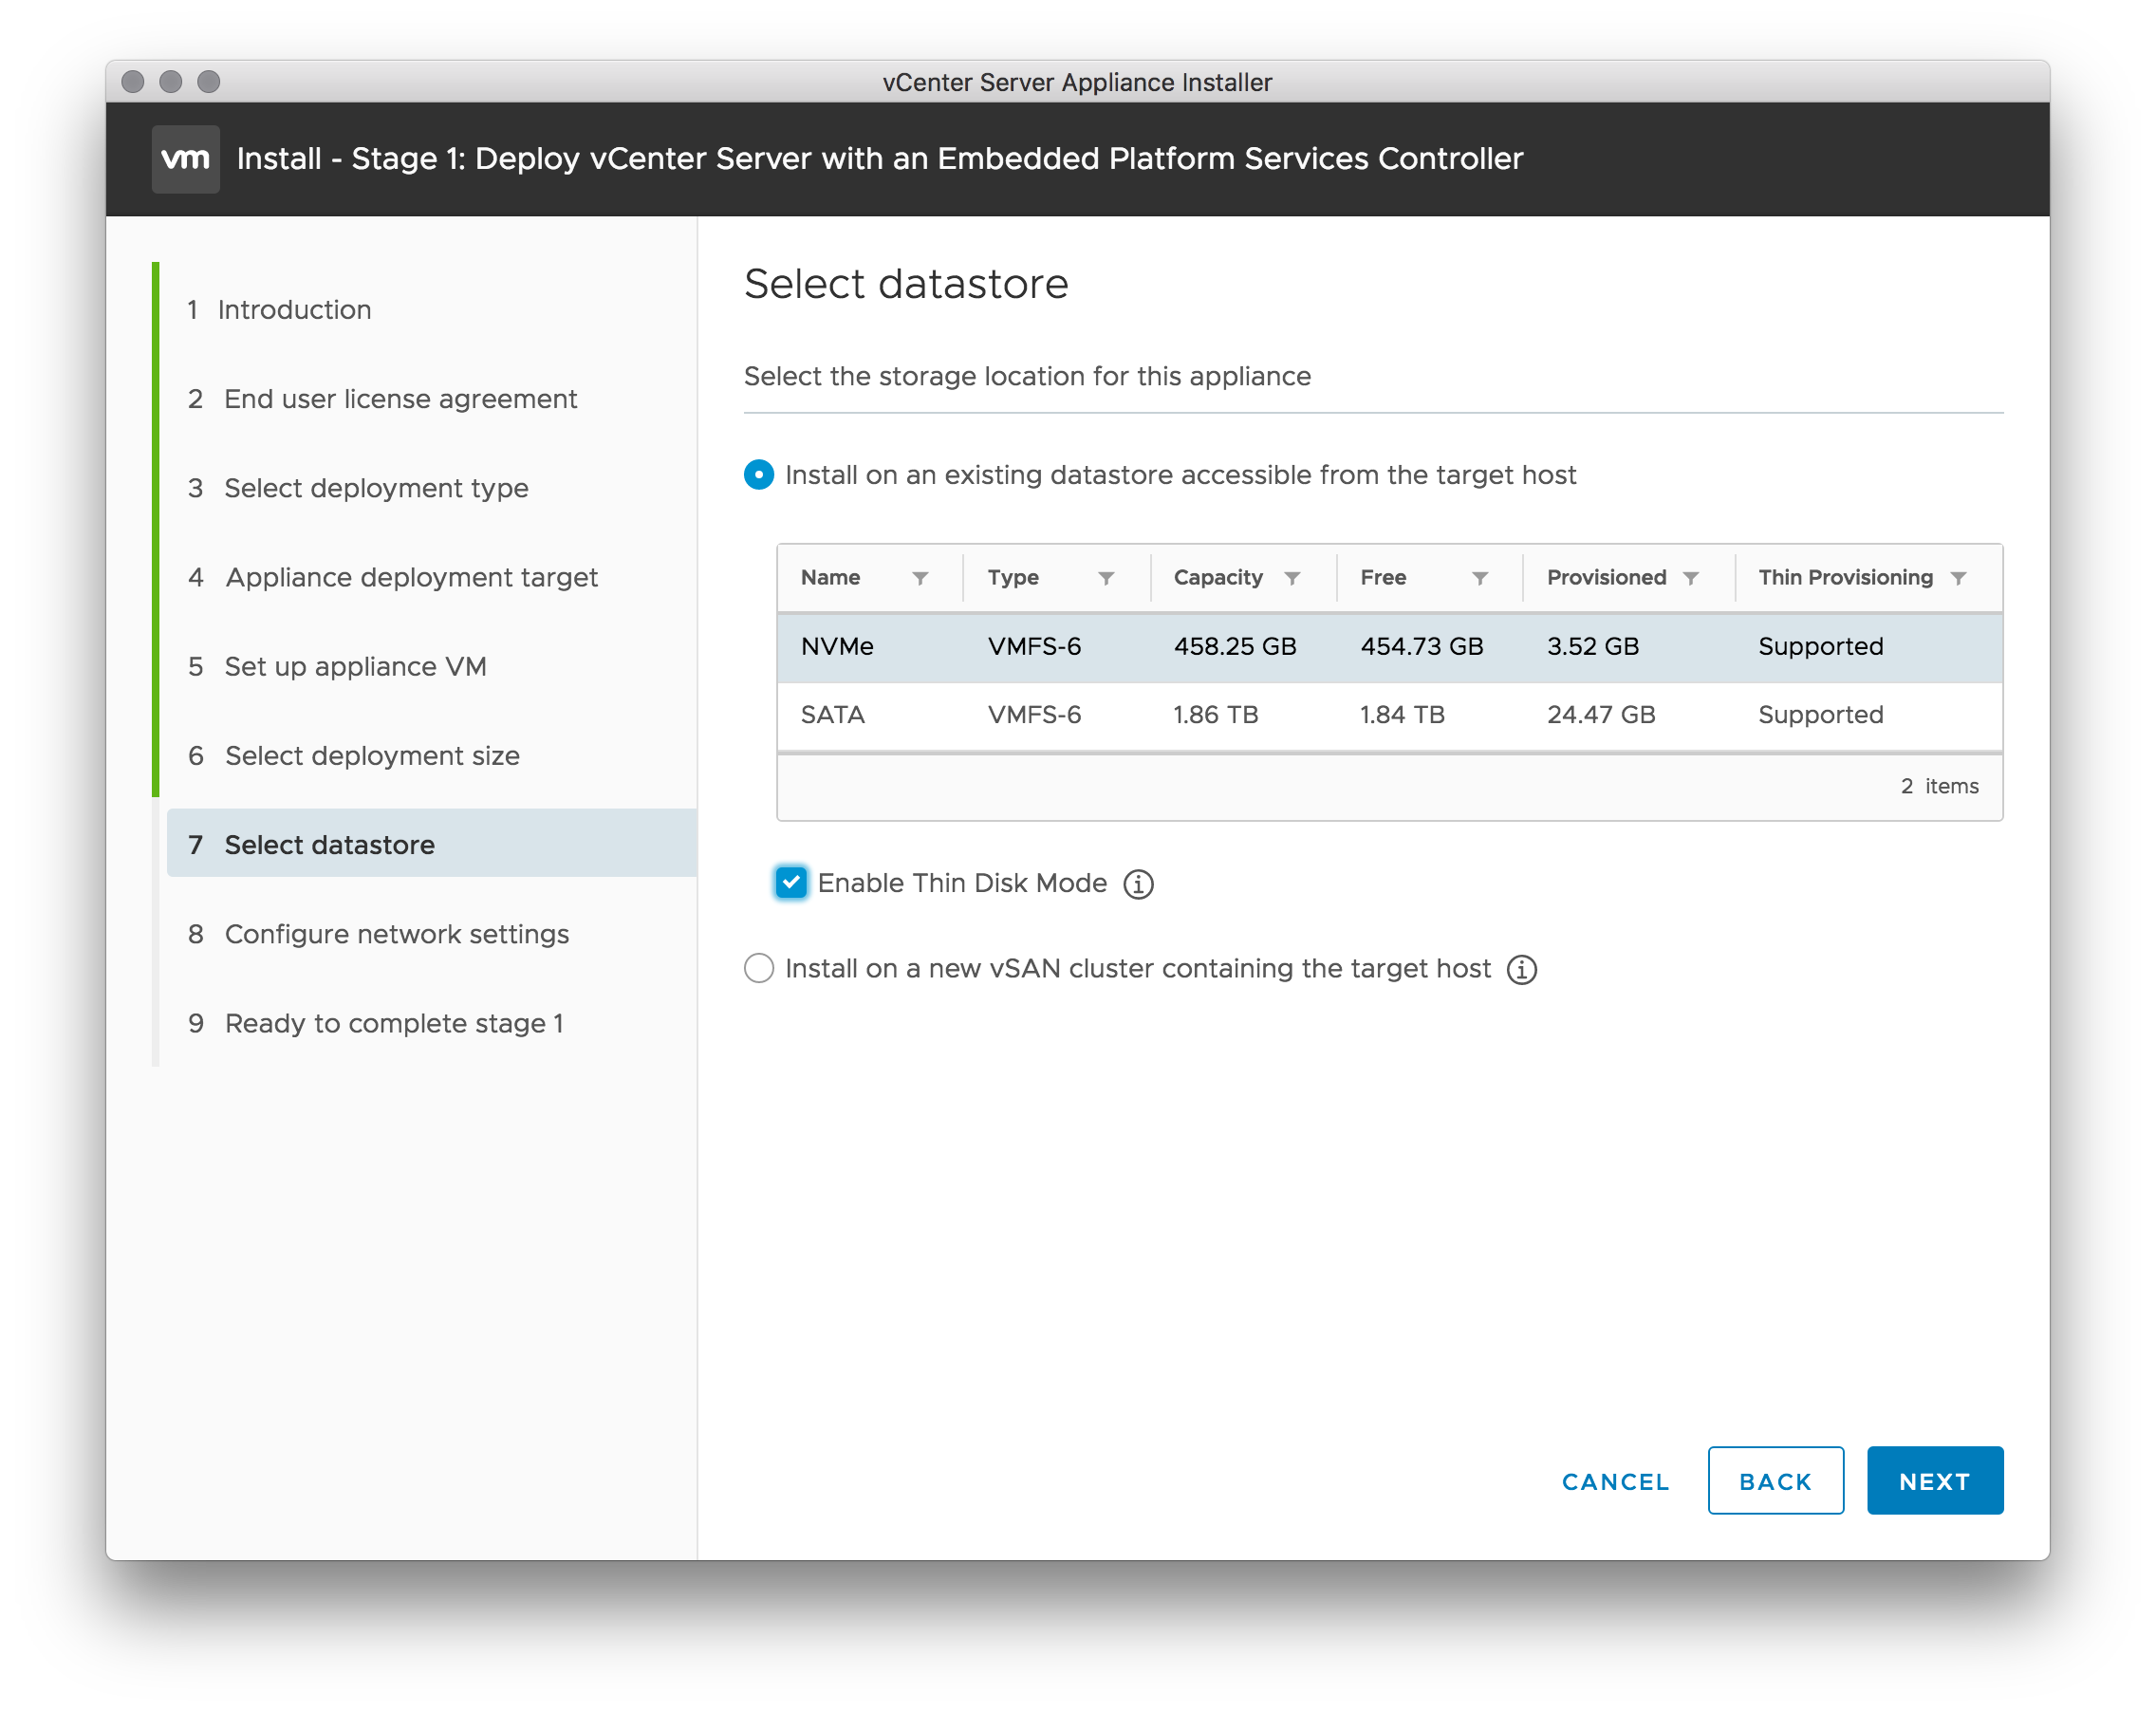Click VMFS-6 type in SATA row
The width and height of the screenshot is (2156, 1712).
[x=1034, y=715]
